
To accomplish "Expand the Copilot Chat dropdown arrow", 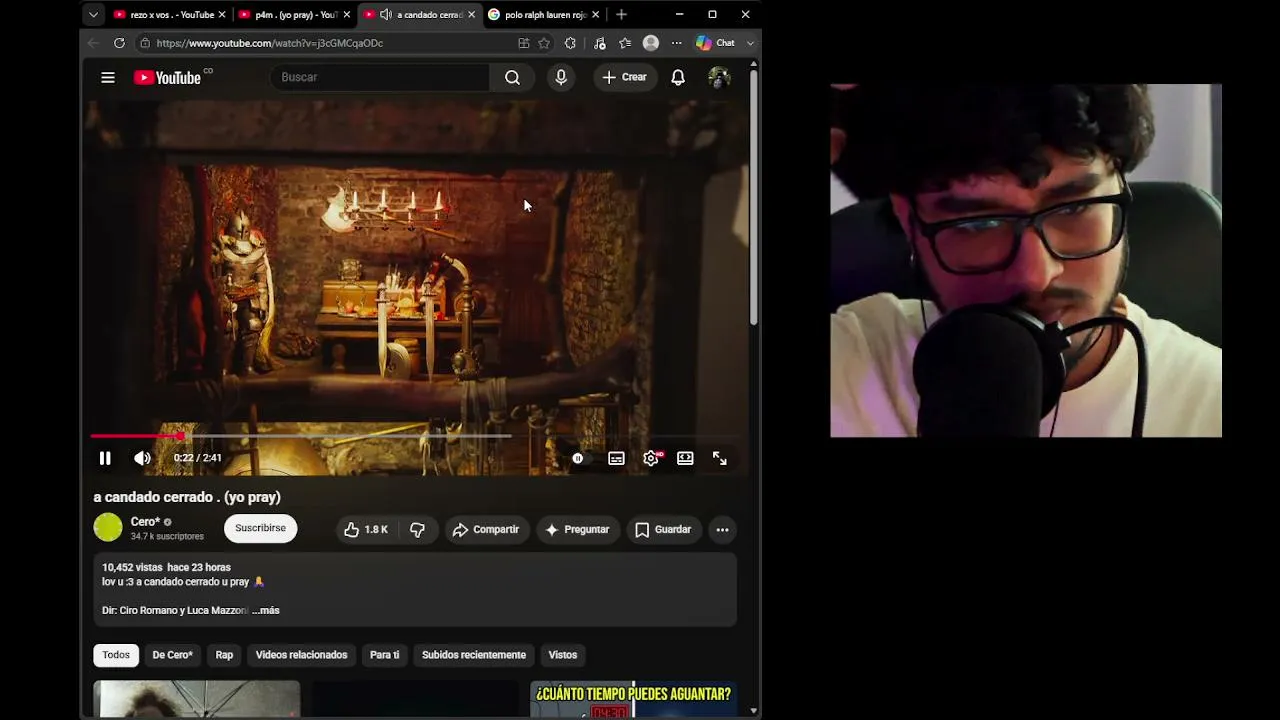I will pos(750,43).
